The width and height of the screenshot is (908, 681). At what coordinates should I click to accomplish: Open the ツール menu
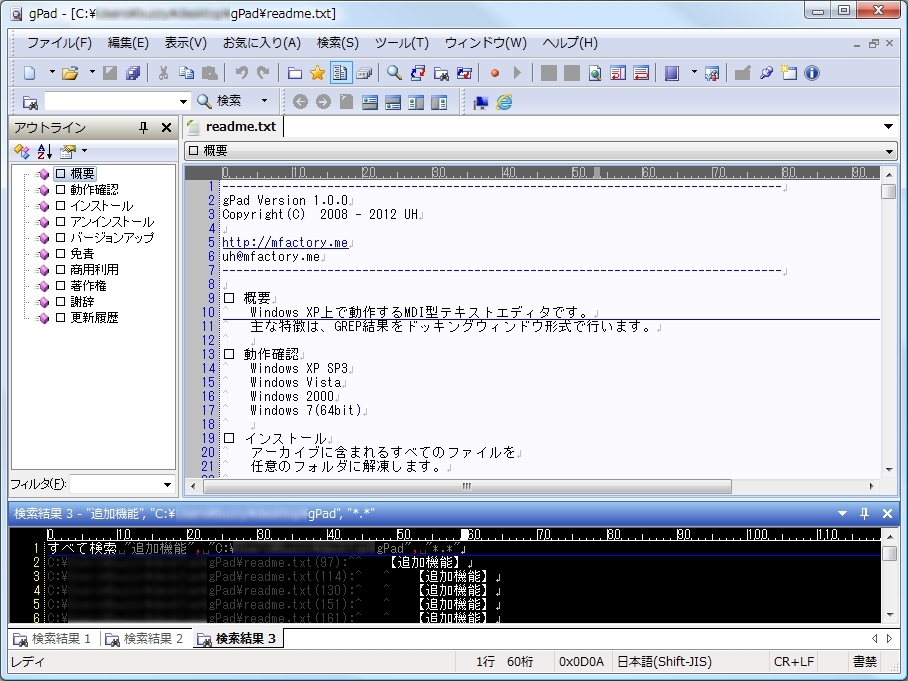[x=401, y=43]
